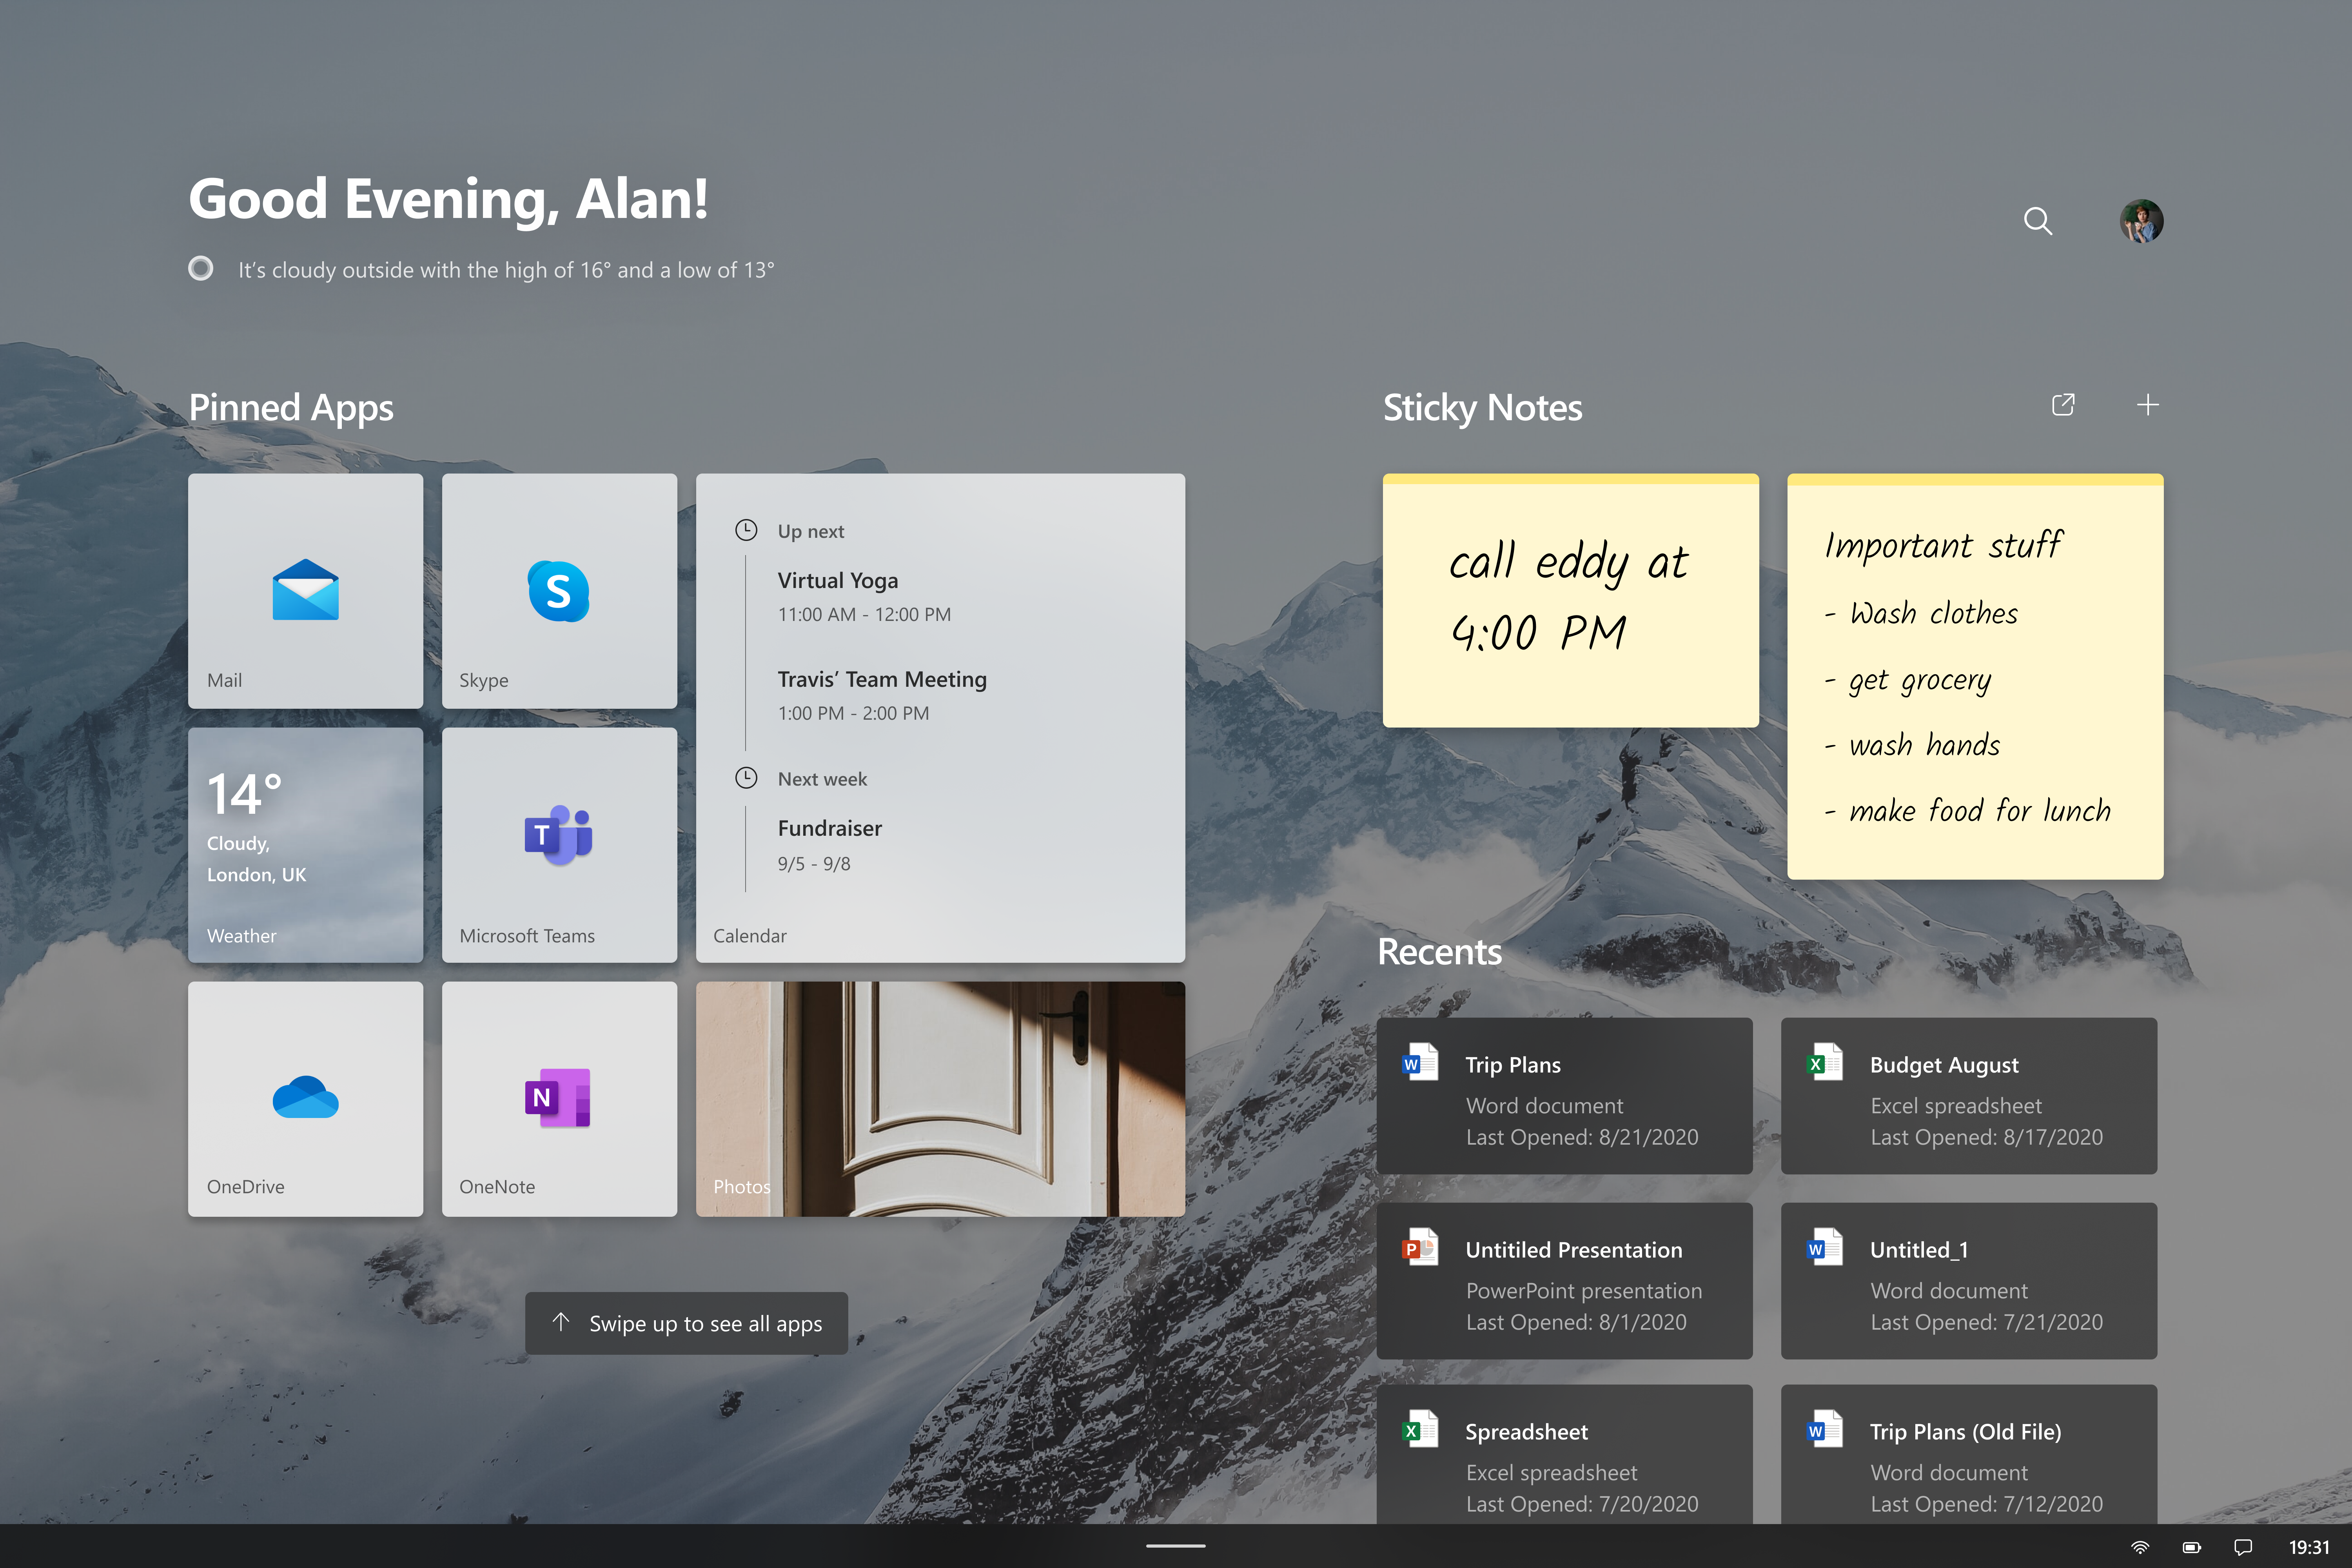The height and width of the screenshot is (1568, 2352).
Task: Click the '9/5 - 9/8' Fundraiser date
Action: (x=814, y=864)
